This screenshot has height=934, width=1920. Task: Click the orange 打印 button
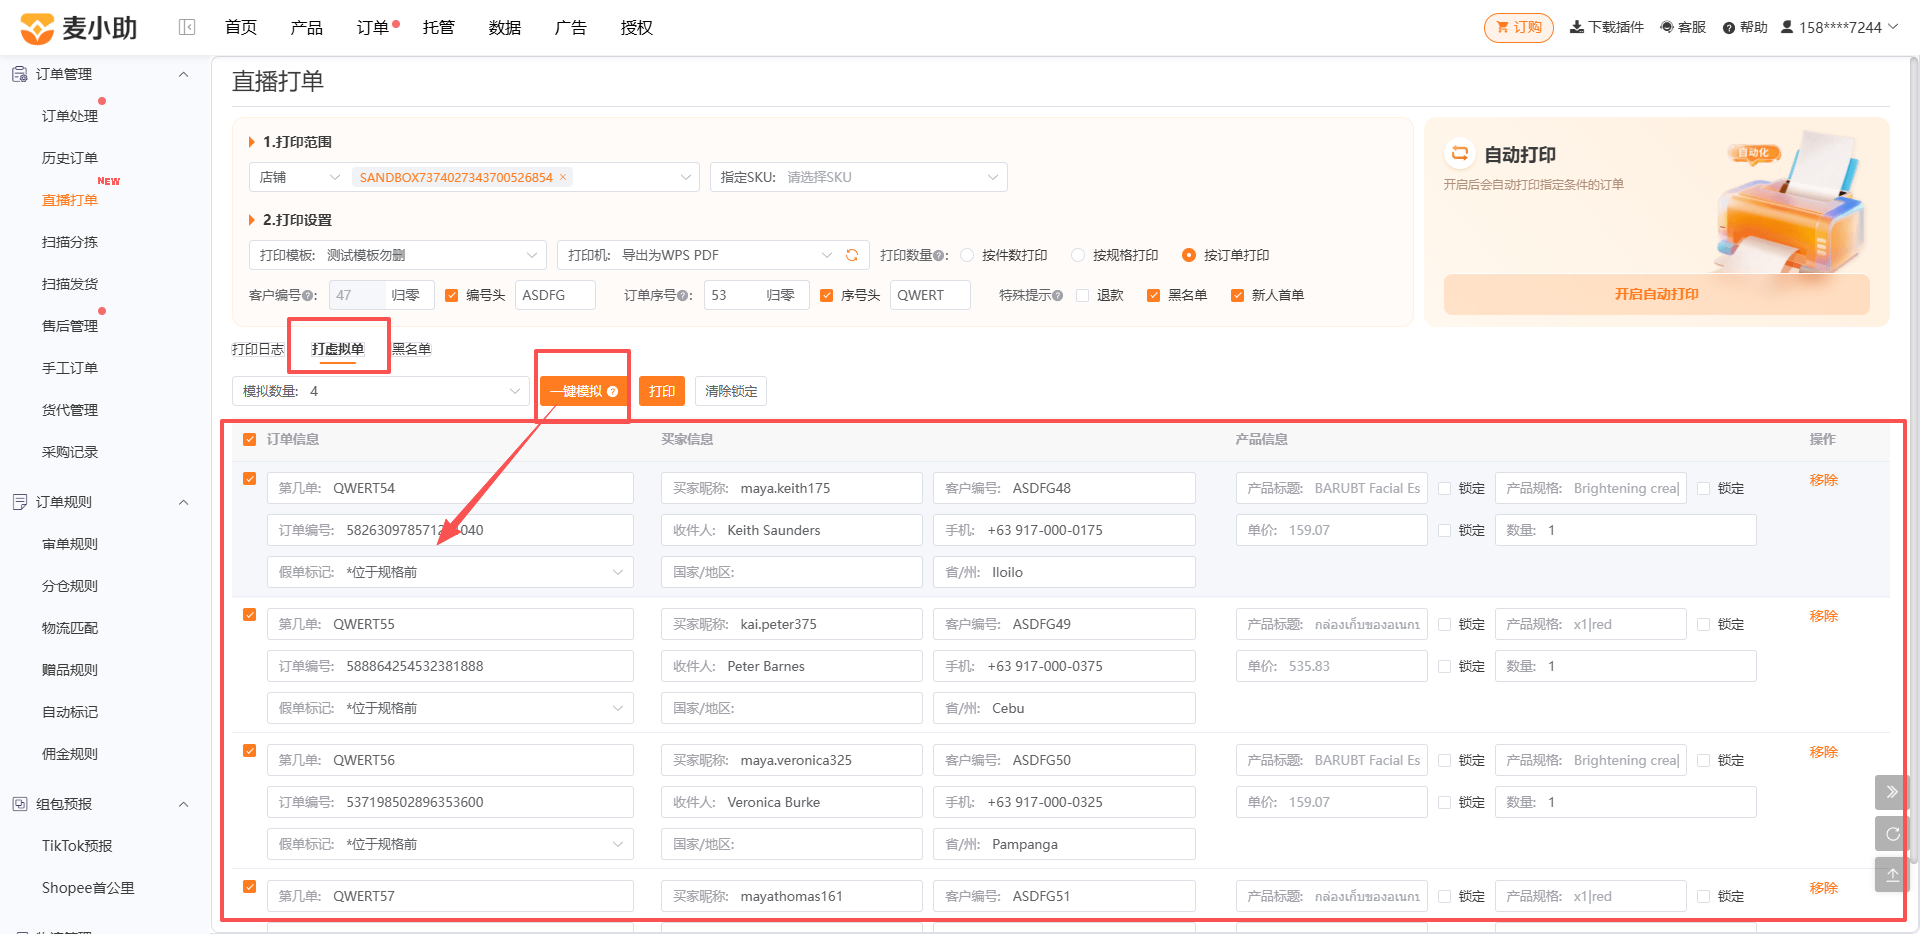pyautogui.click(x=662, y=391)
